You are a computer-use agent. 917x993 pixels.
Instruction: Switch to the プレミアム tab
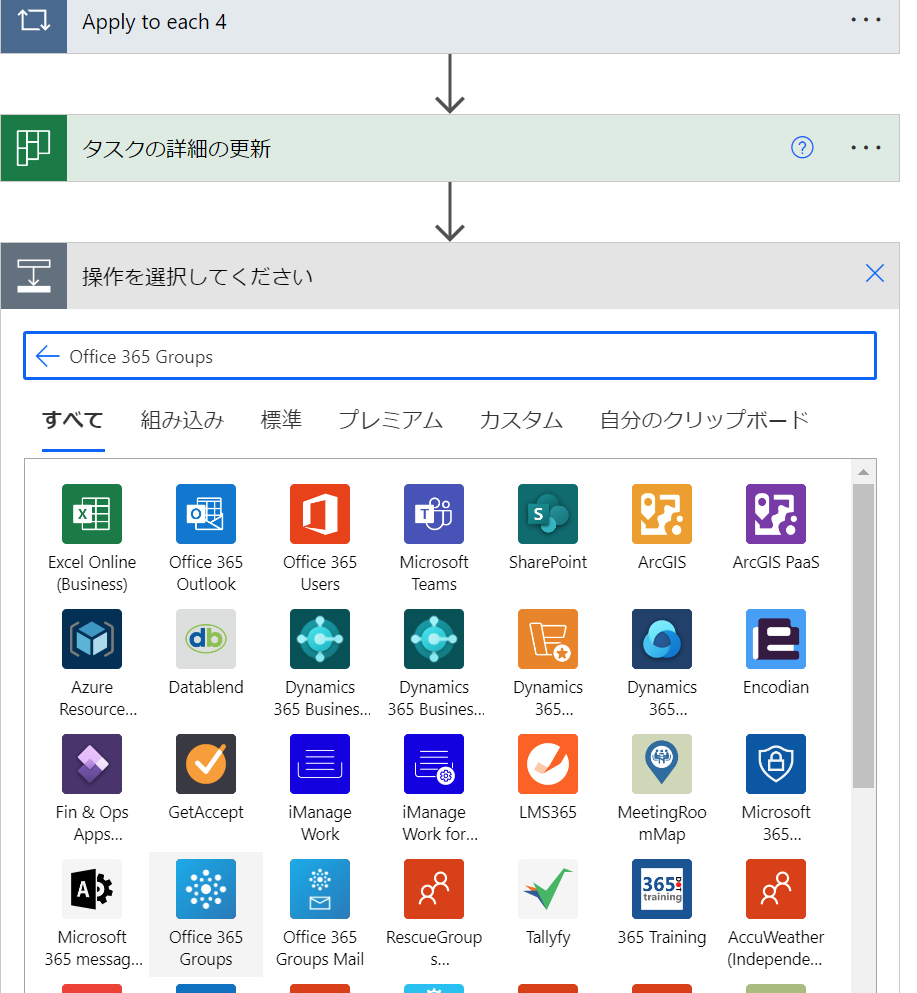(390, 420)
